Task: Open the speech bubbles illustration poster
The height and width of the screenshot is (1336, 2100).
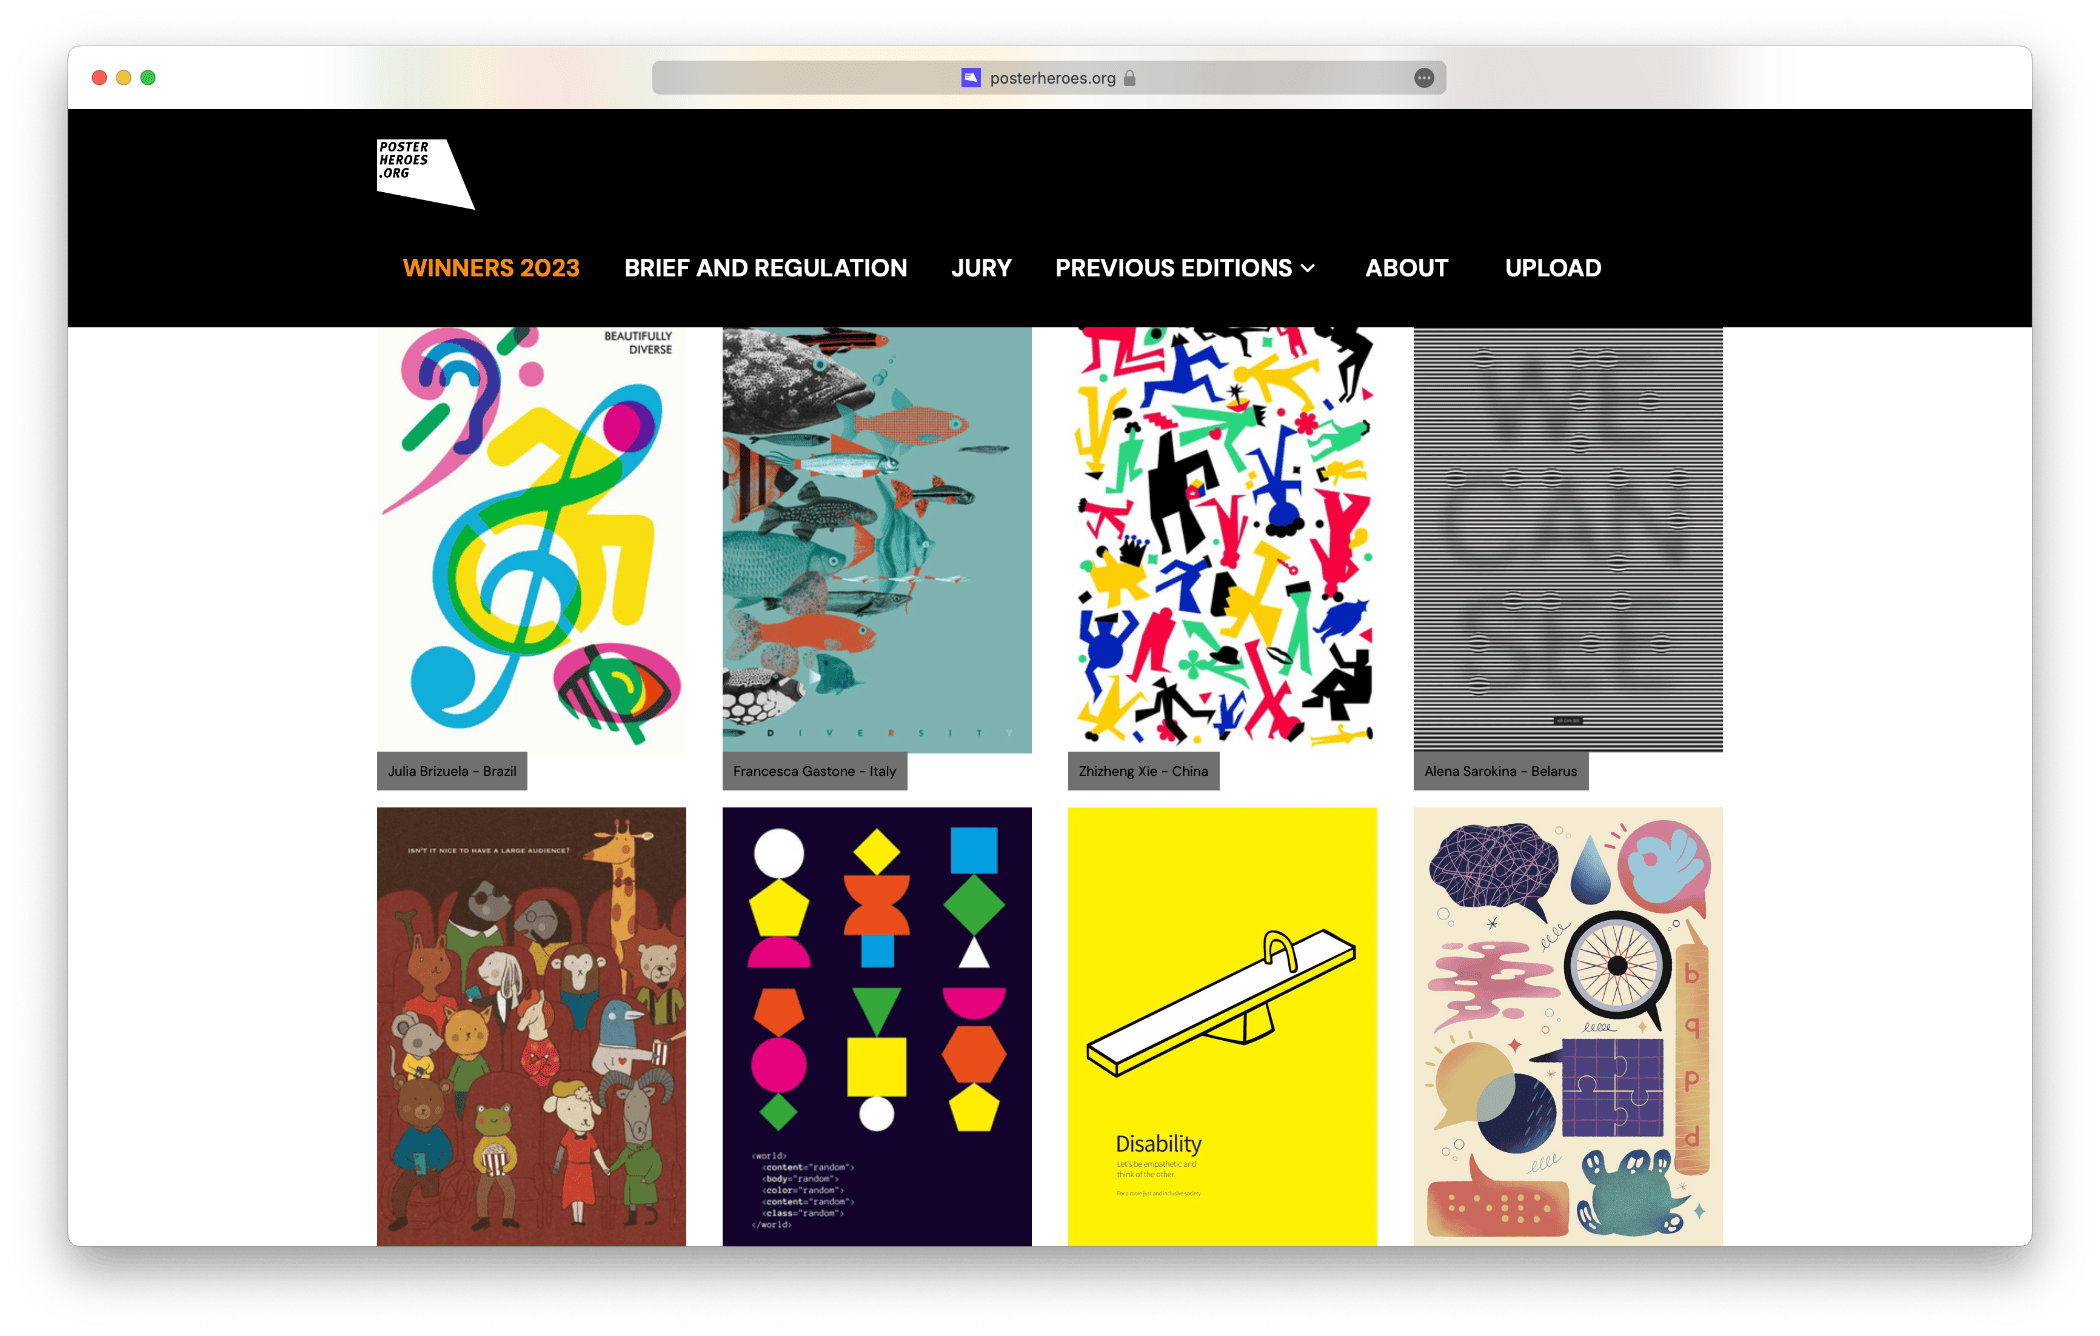Action: (x=1568, y=1026)
